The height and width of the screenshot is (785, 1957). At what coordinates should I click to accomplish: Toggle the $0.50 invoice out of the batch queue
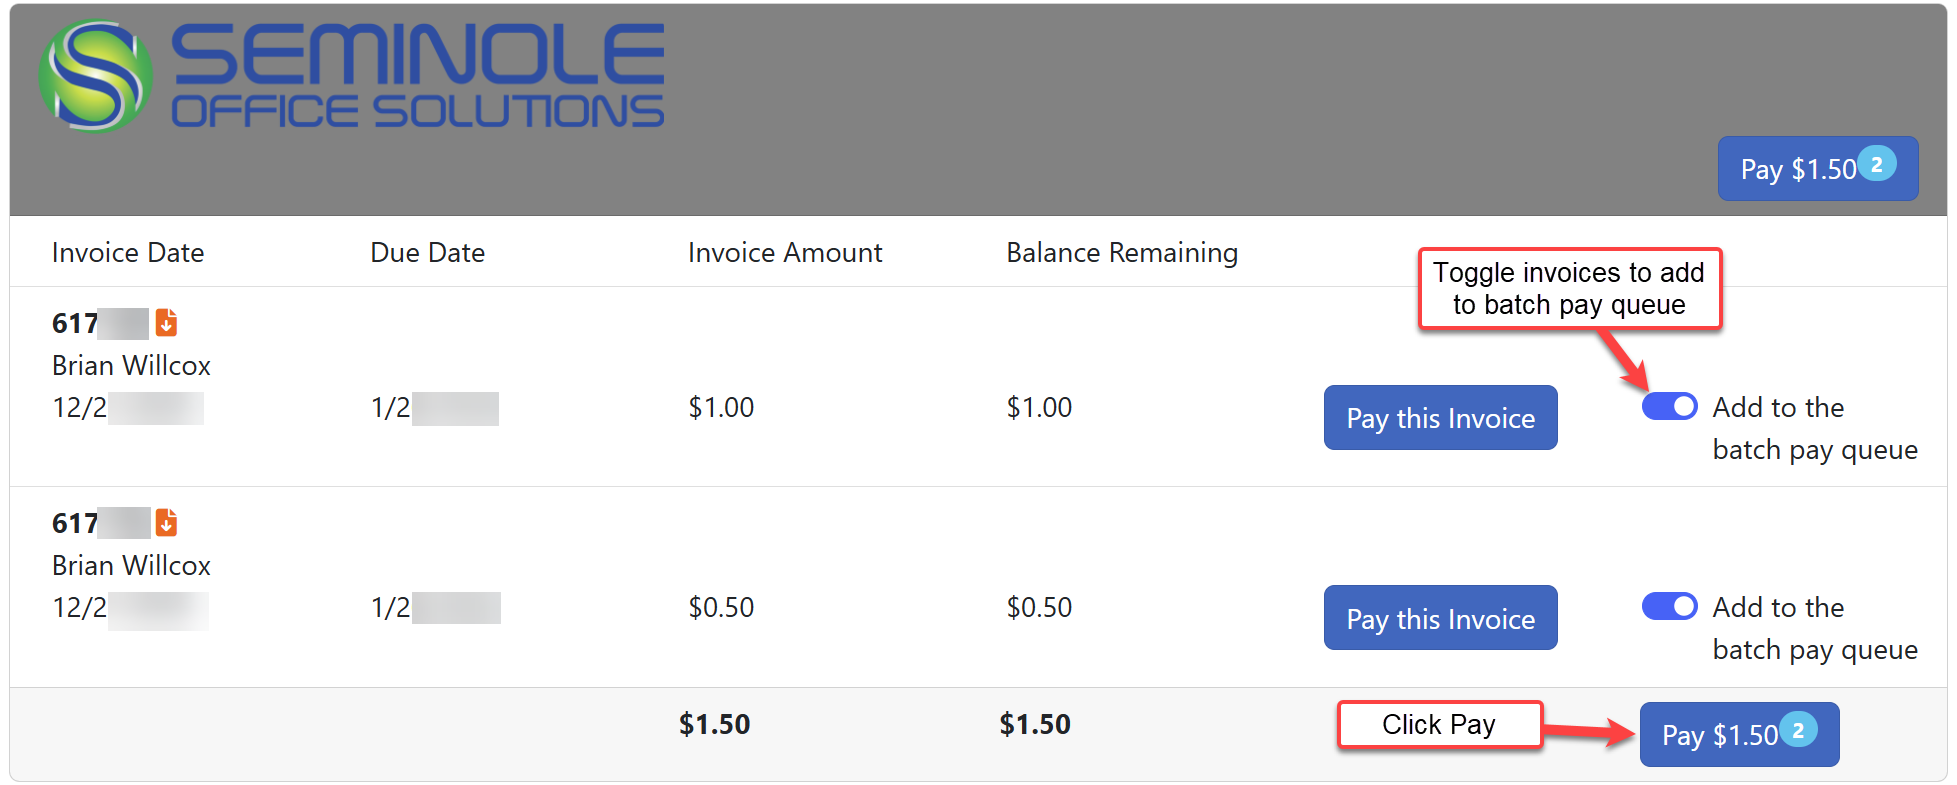[1668, 606]
